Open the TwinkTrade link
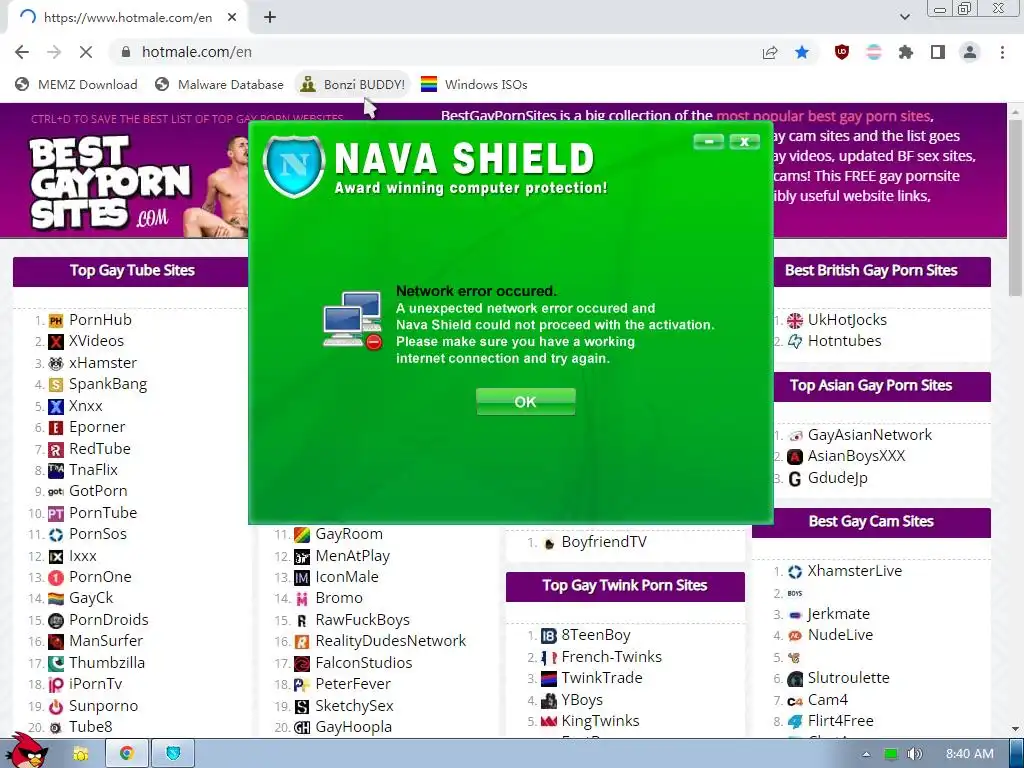 (601, 678)
